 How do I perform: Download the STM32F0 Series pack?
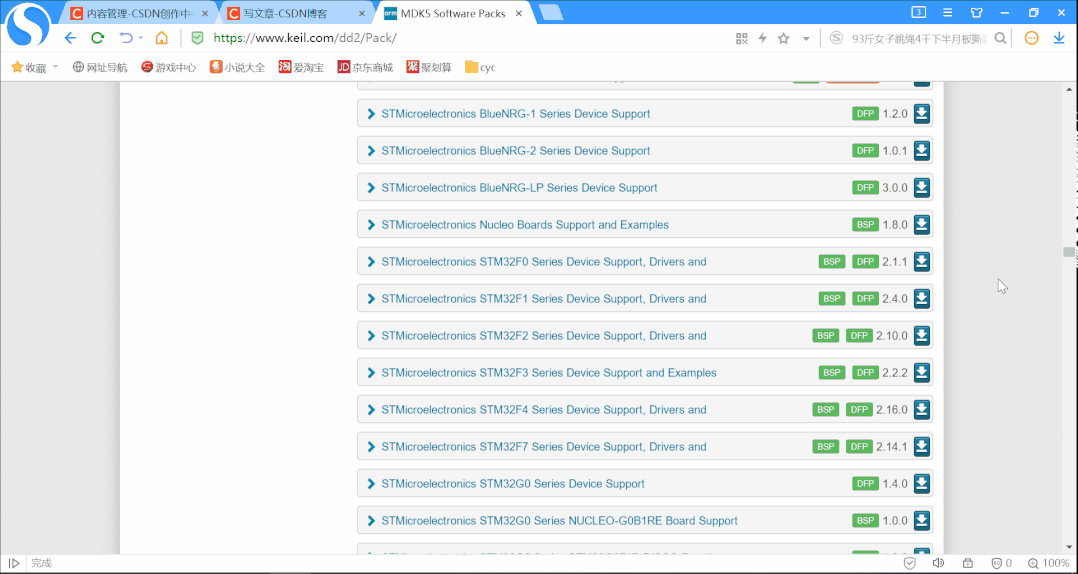tap(921, 262)
